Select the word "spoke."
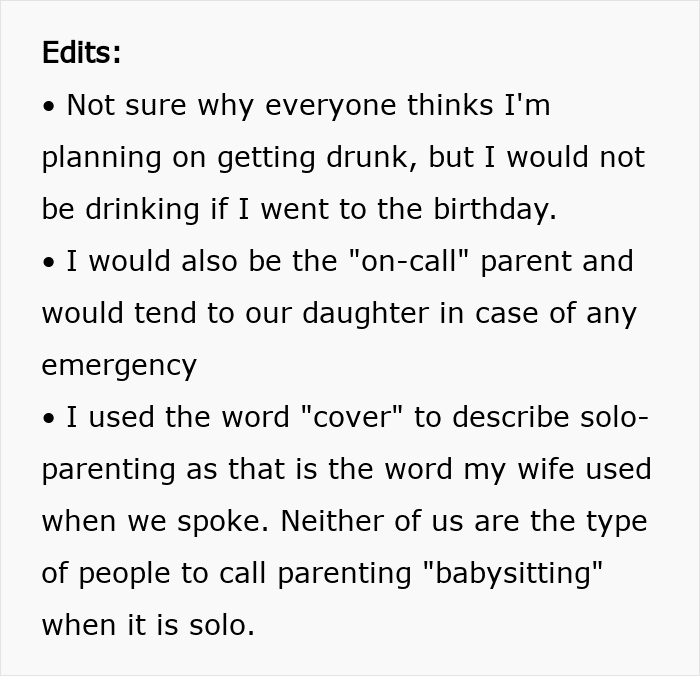Screen dimensions: 700x676 pos(223,522)
